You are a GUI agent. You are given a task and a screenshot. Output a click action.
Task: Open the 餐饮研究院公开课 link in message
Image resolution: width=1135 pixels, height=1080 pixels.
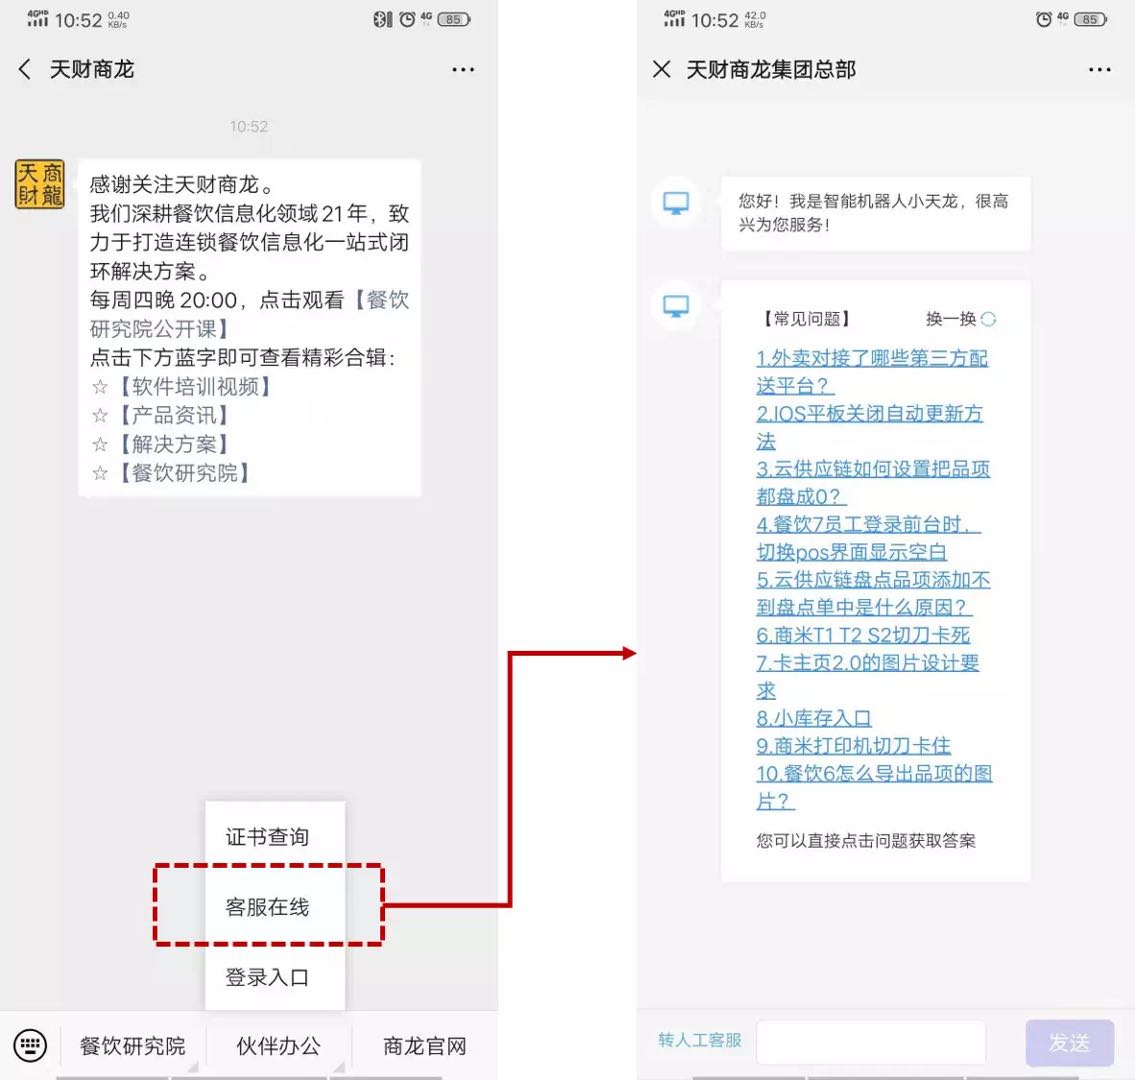250,314
